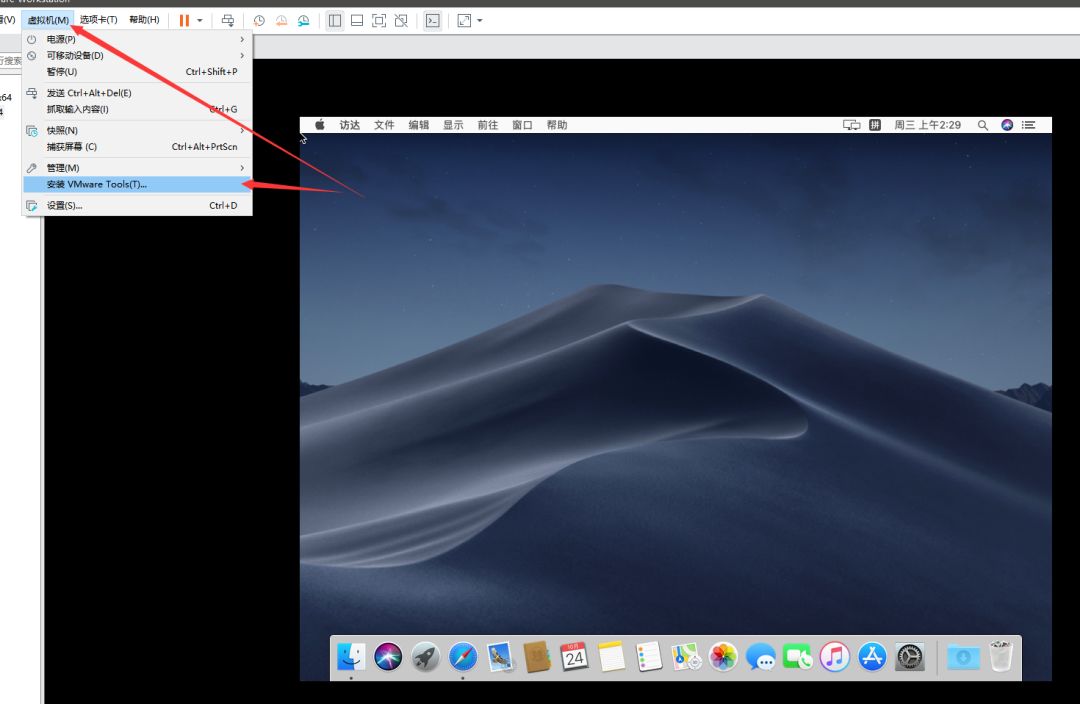Click the 拼 input method icon
This screenshot has height=704, width=1080.
click(x=875, y=125)
